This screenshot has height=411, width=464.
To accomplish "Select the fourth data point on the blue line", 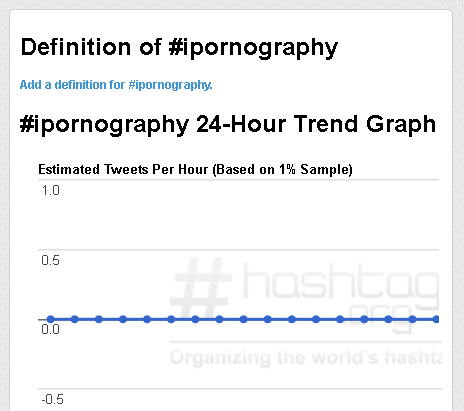I will pyautogui.click(x=123, y=319).
